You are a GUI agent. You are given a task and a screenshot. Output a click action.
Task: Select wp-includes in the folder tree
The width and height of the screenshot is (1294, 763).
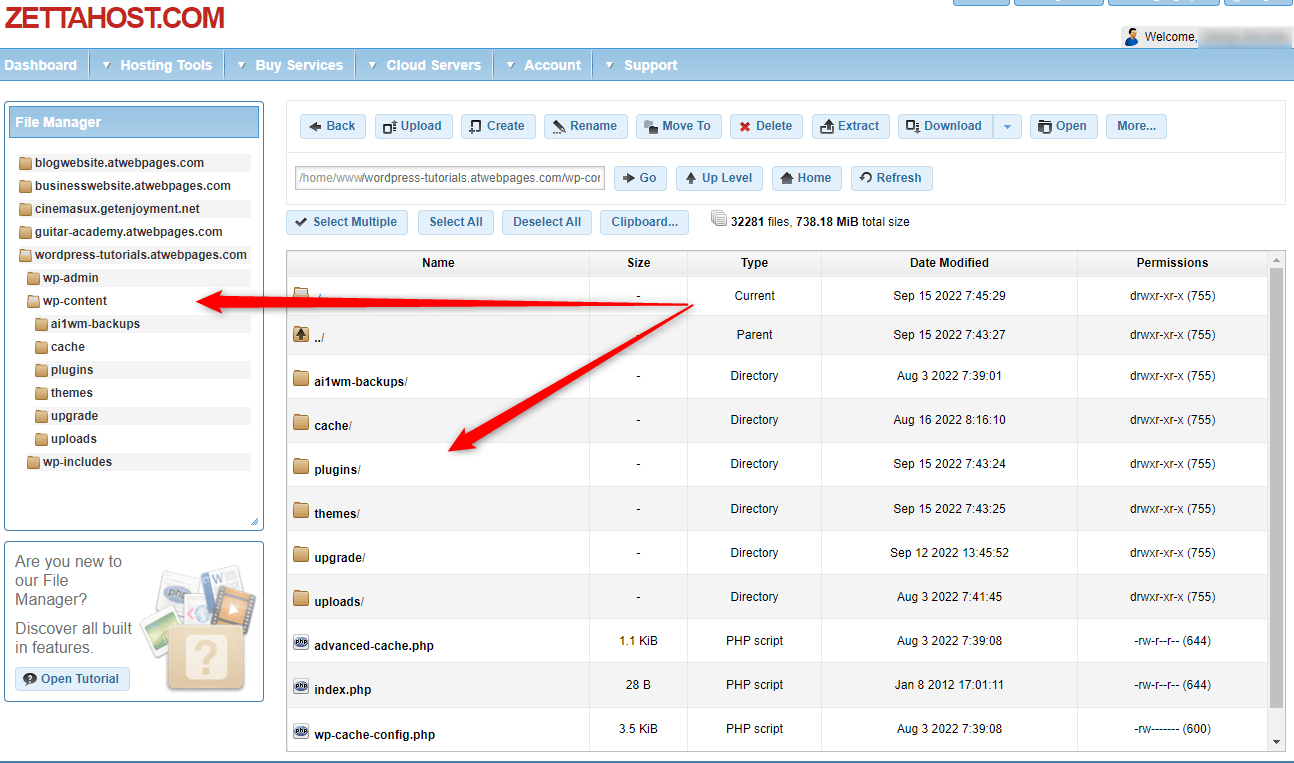click(x=77, y=462)
